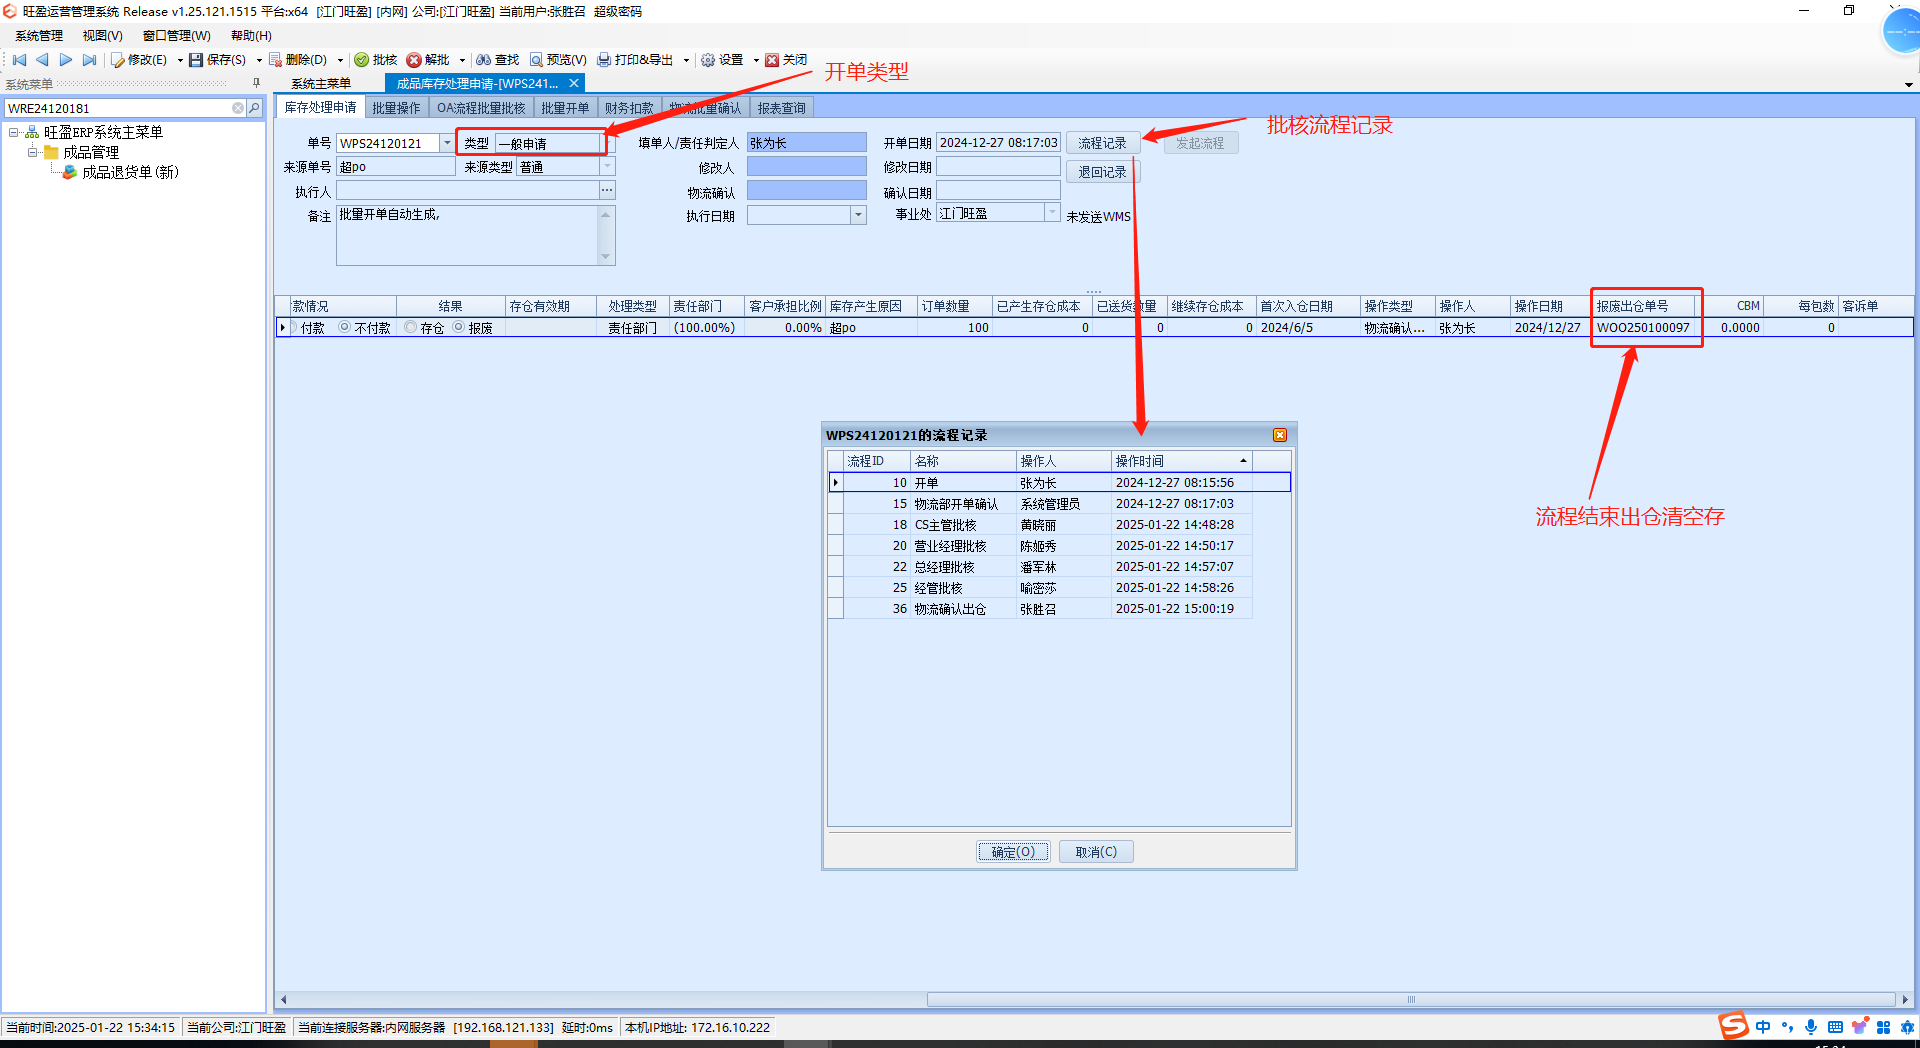
Task: Switch to the 财务扣款 tab
Action: 628,108
